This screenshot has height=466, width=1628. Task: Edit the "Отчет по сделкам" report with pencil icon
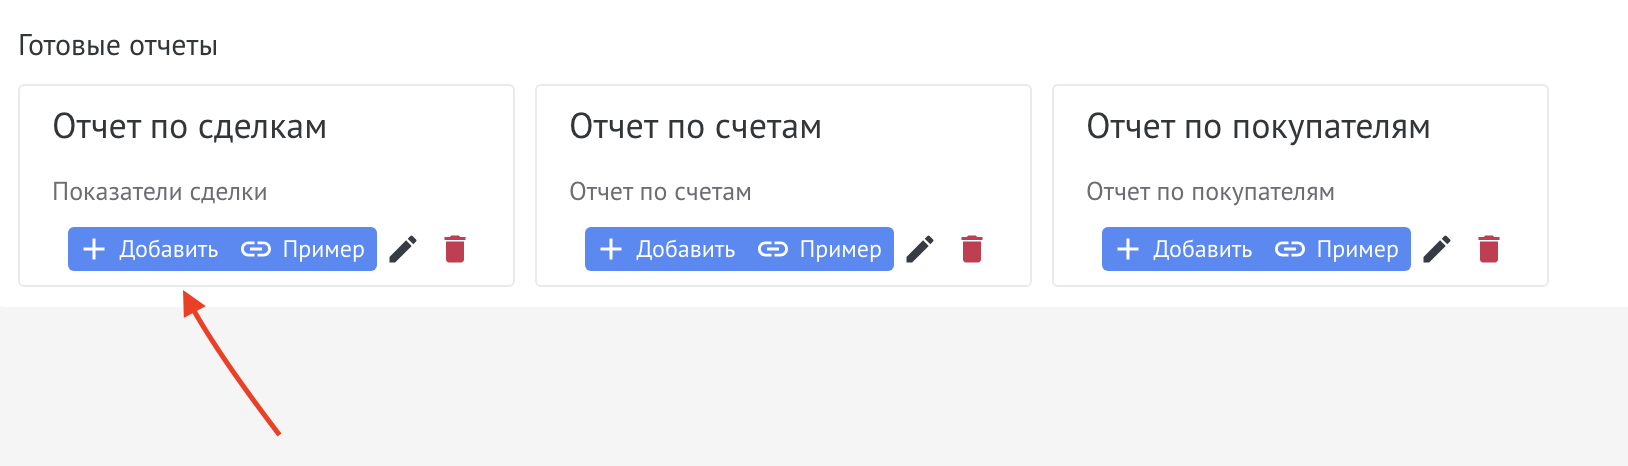pos(403,249)
